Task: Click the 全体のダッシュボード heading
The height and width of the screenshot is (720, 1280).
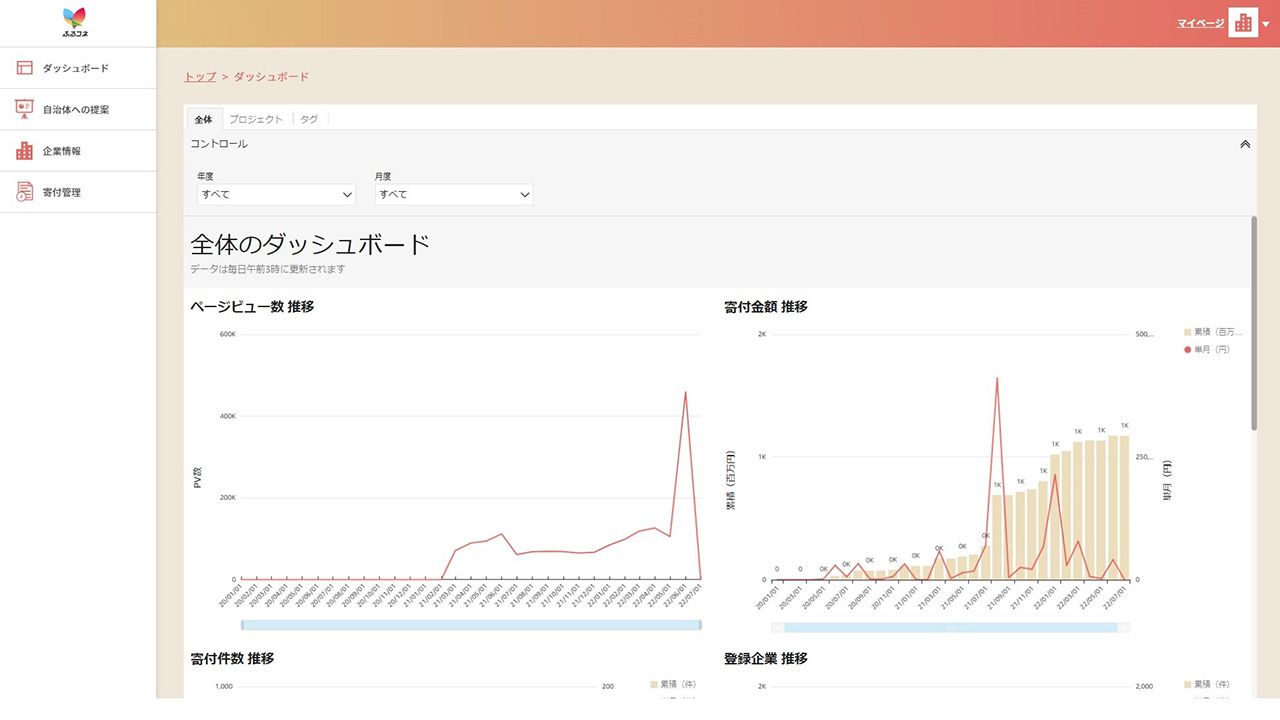Action: coord(310,244)
